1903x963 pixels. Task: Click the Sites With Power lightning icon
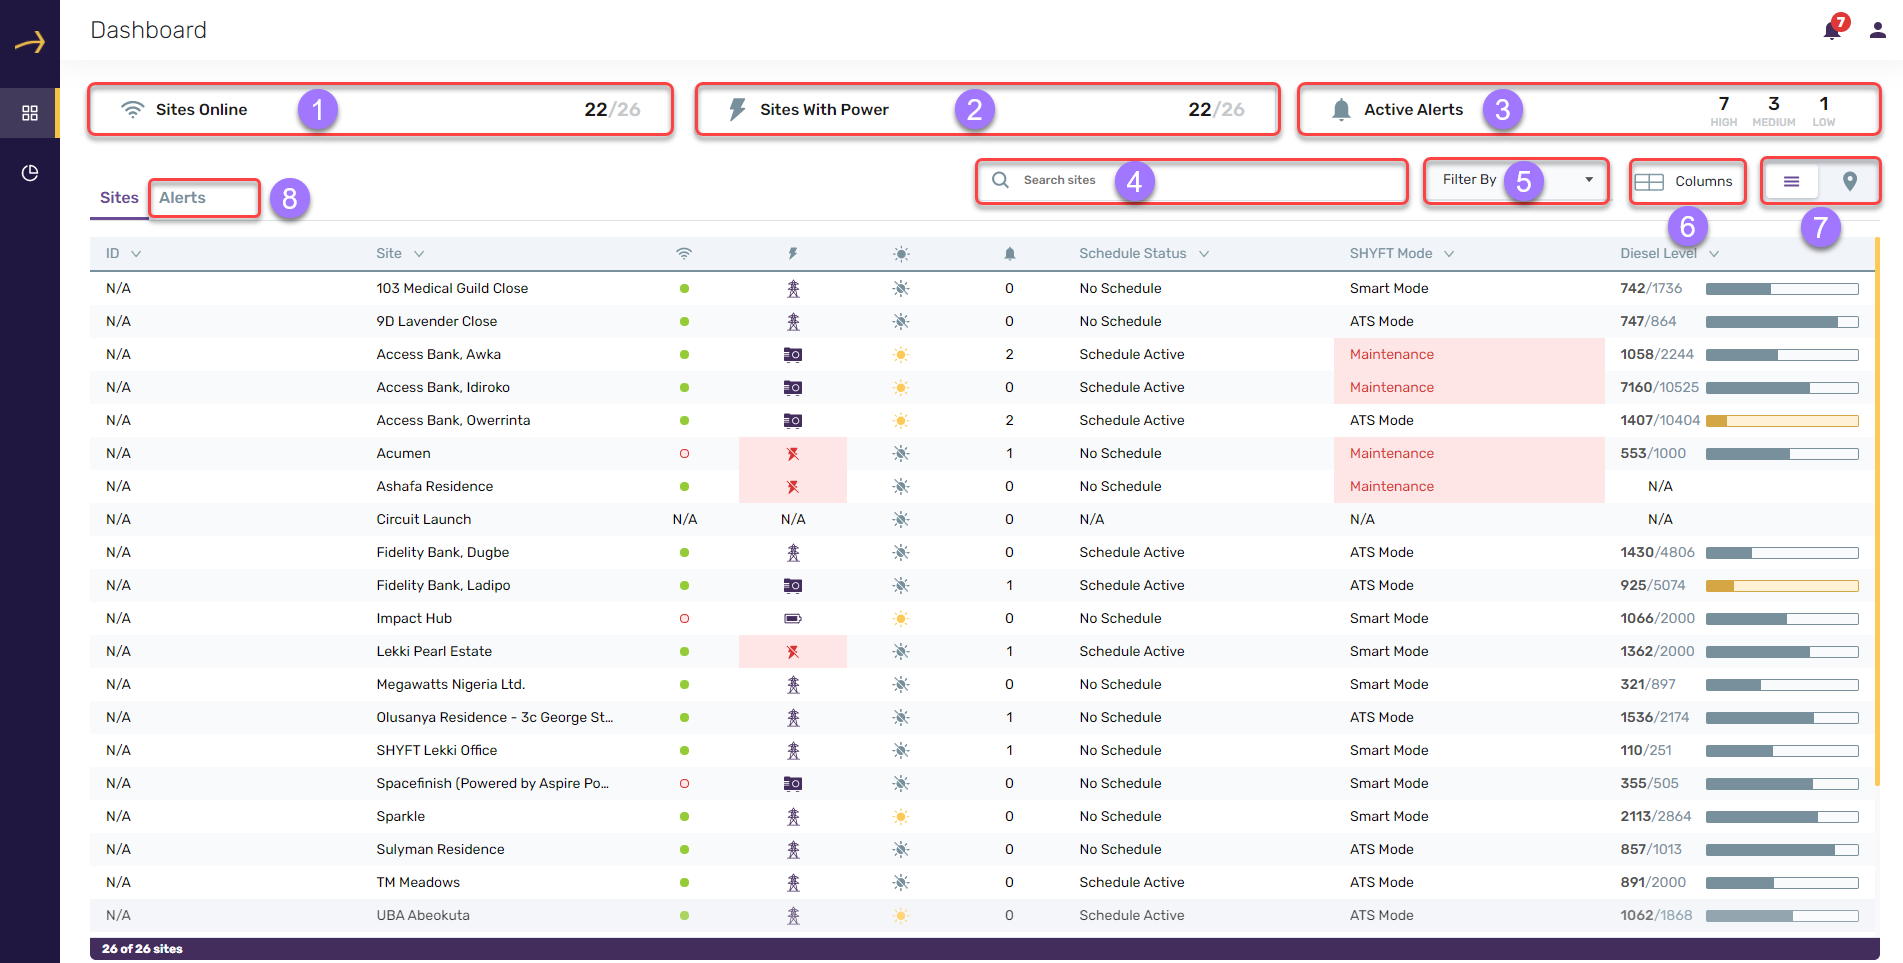pyautogui.click(x=737, y=110)
